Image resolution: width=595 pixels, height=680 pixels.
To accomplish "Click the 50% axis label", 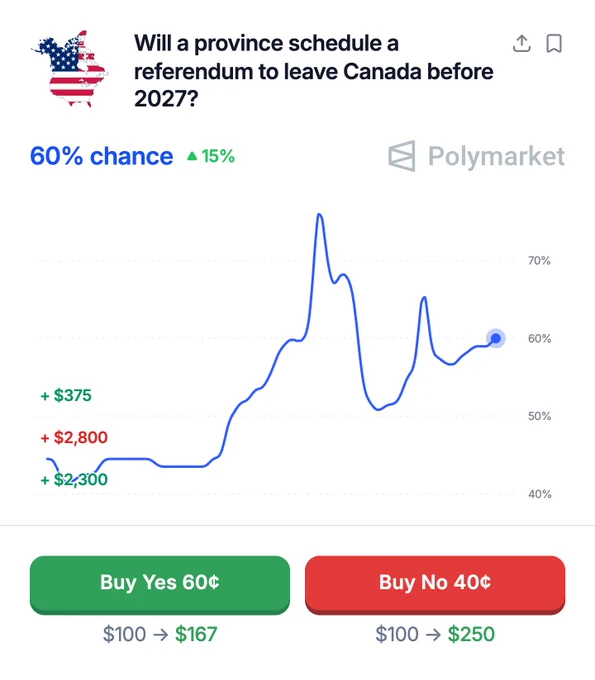I will [539, 416].
